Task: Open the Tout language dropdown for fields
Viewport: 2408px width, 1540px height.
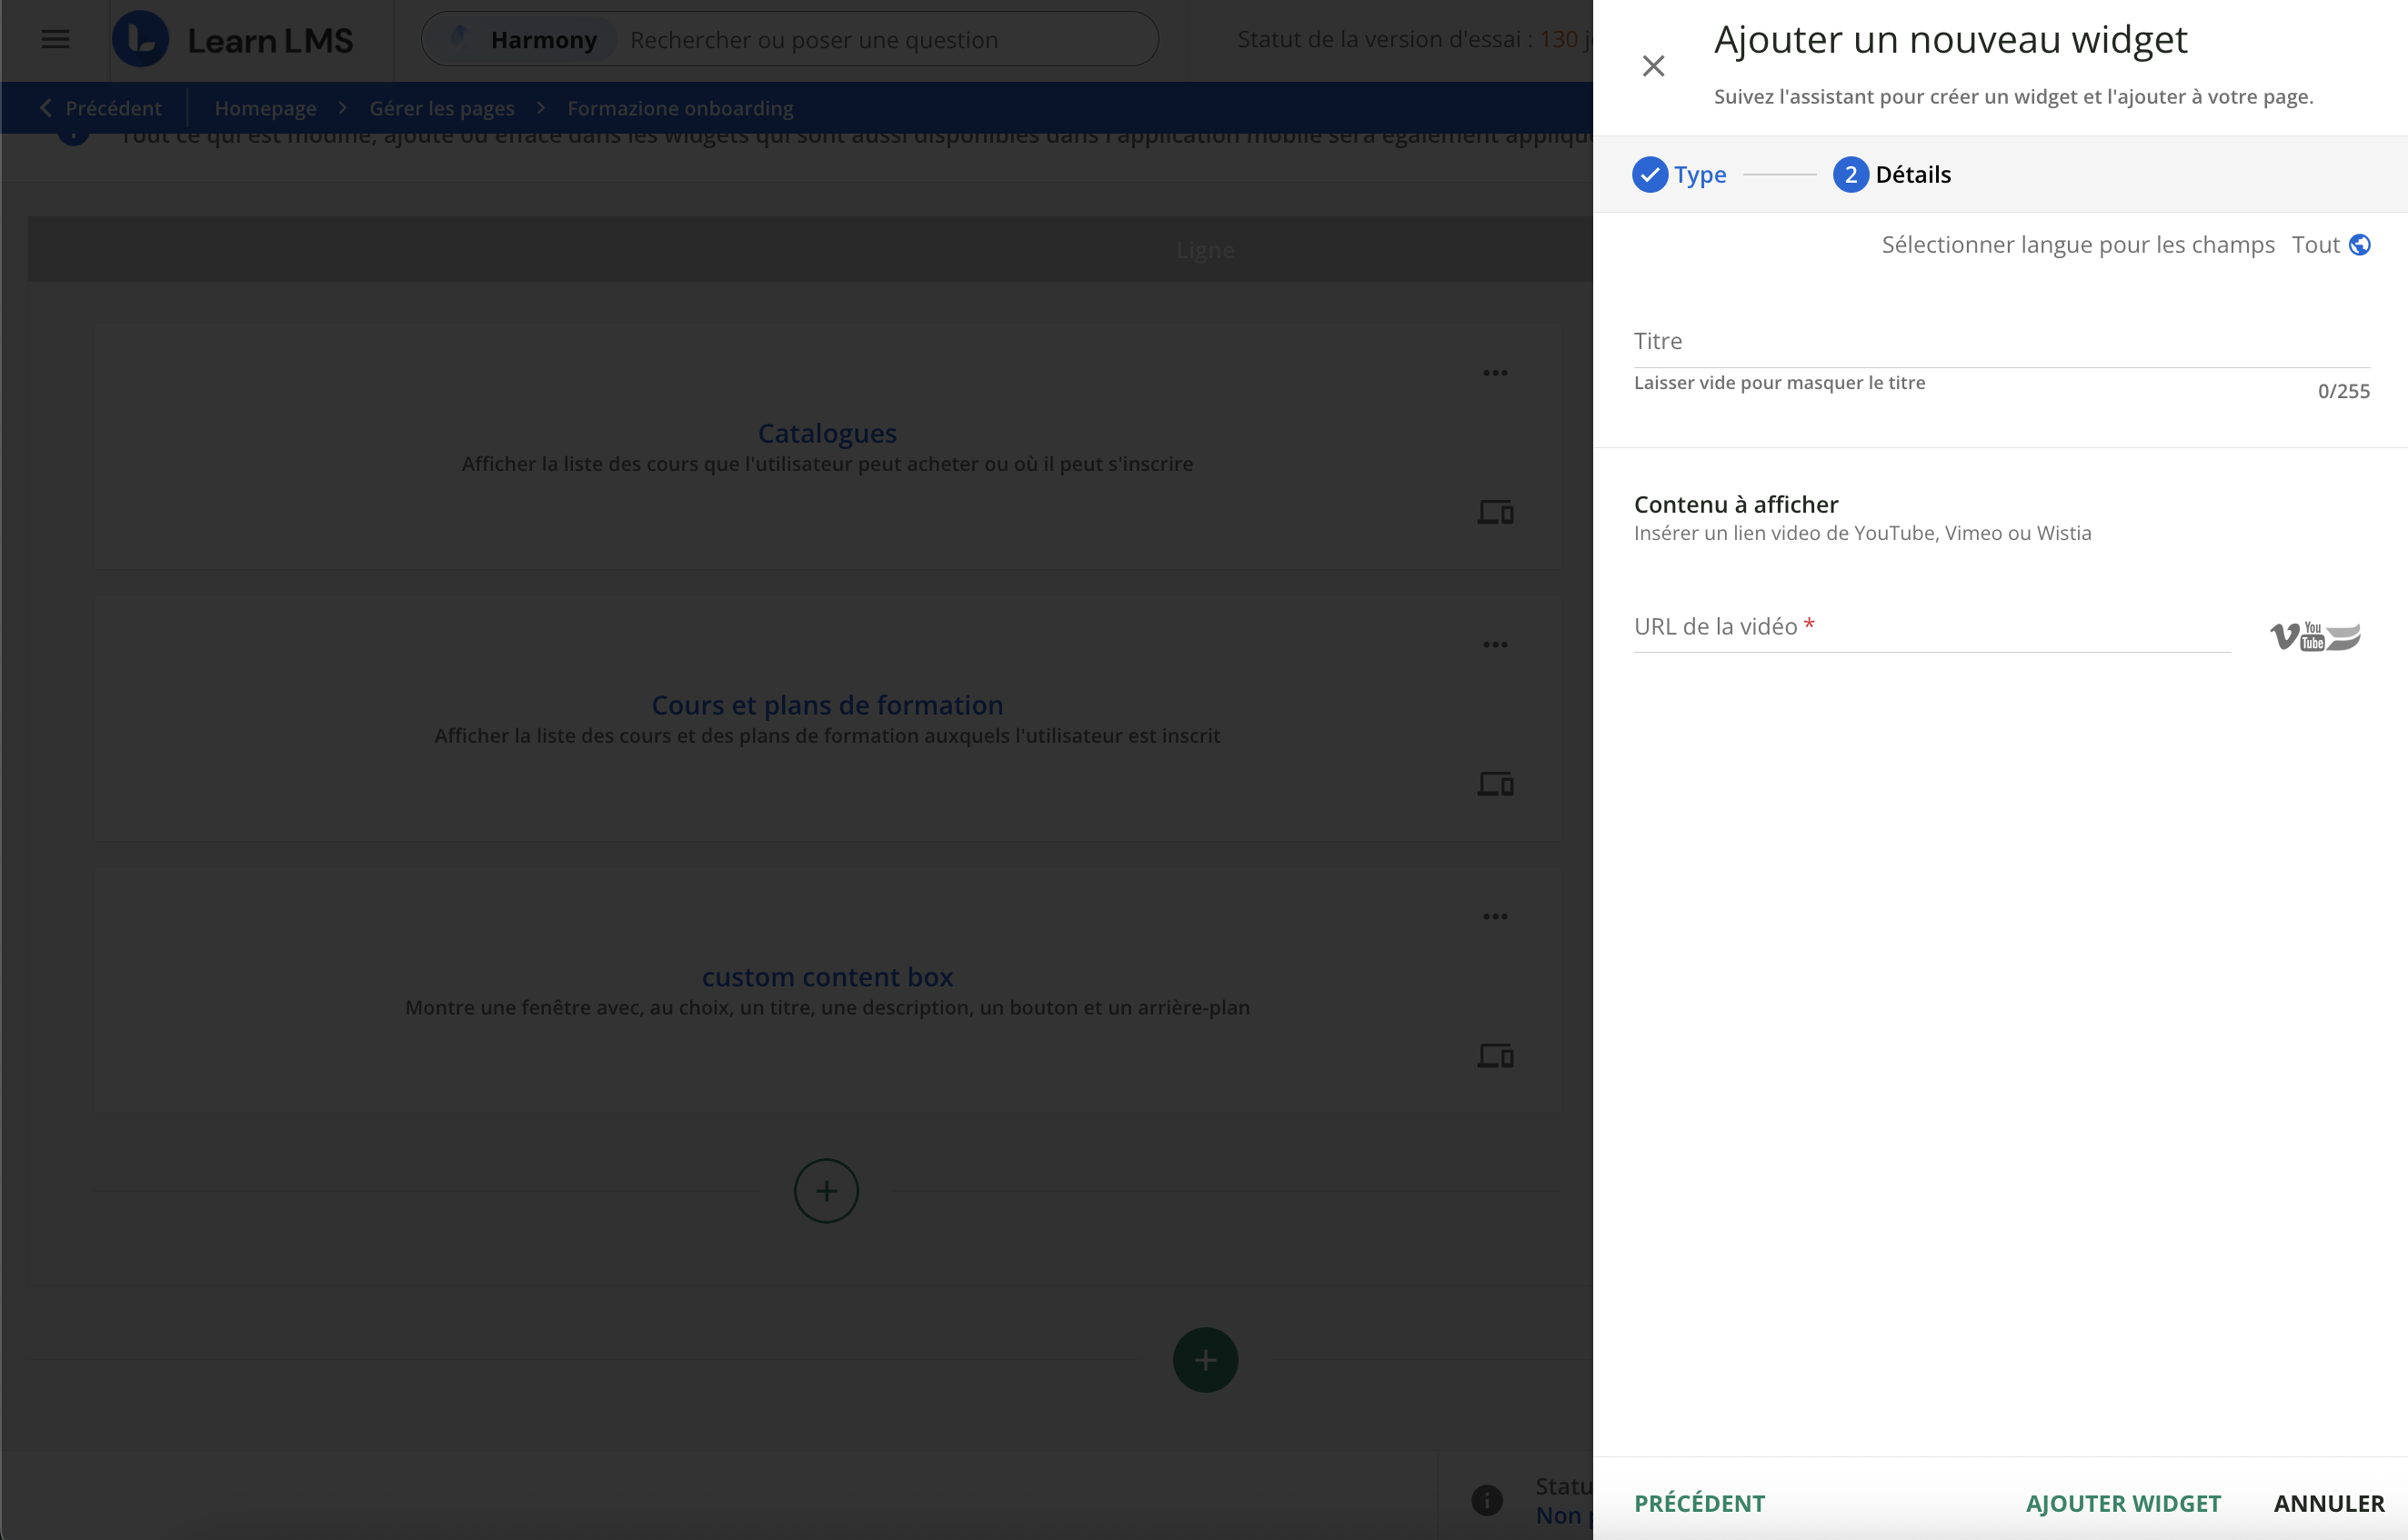Action: [x=2315, y=245]
